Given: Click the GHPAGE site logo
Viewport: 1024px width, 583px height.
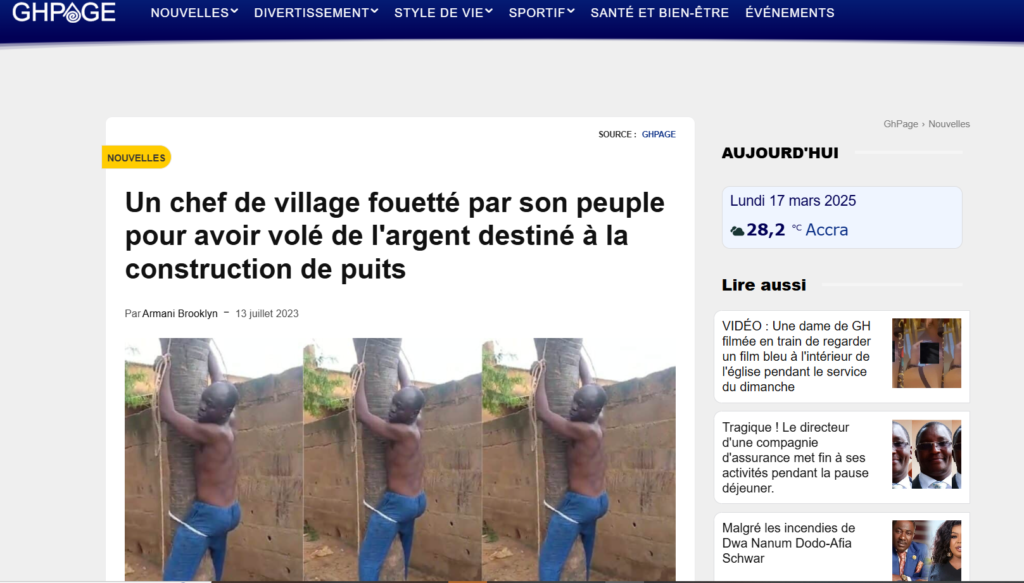Looking at the screenshot, I should (x=64, y=12).
